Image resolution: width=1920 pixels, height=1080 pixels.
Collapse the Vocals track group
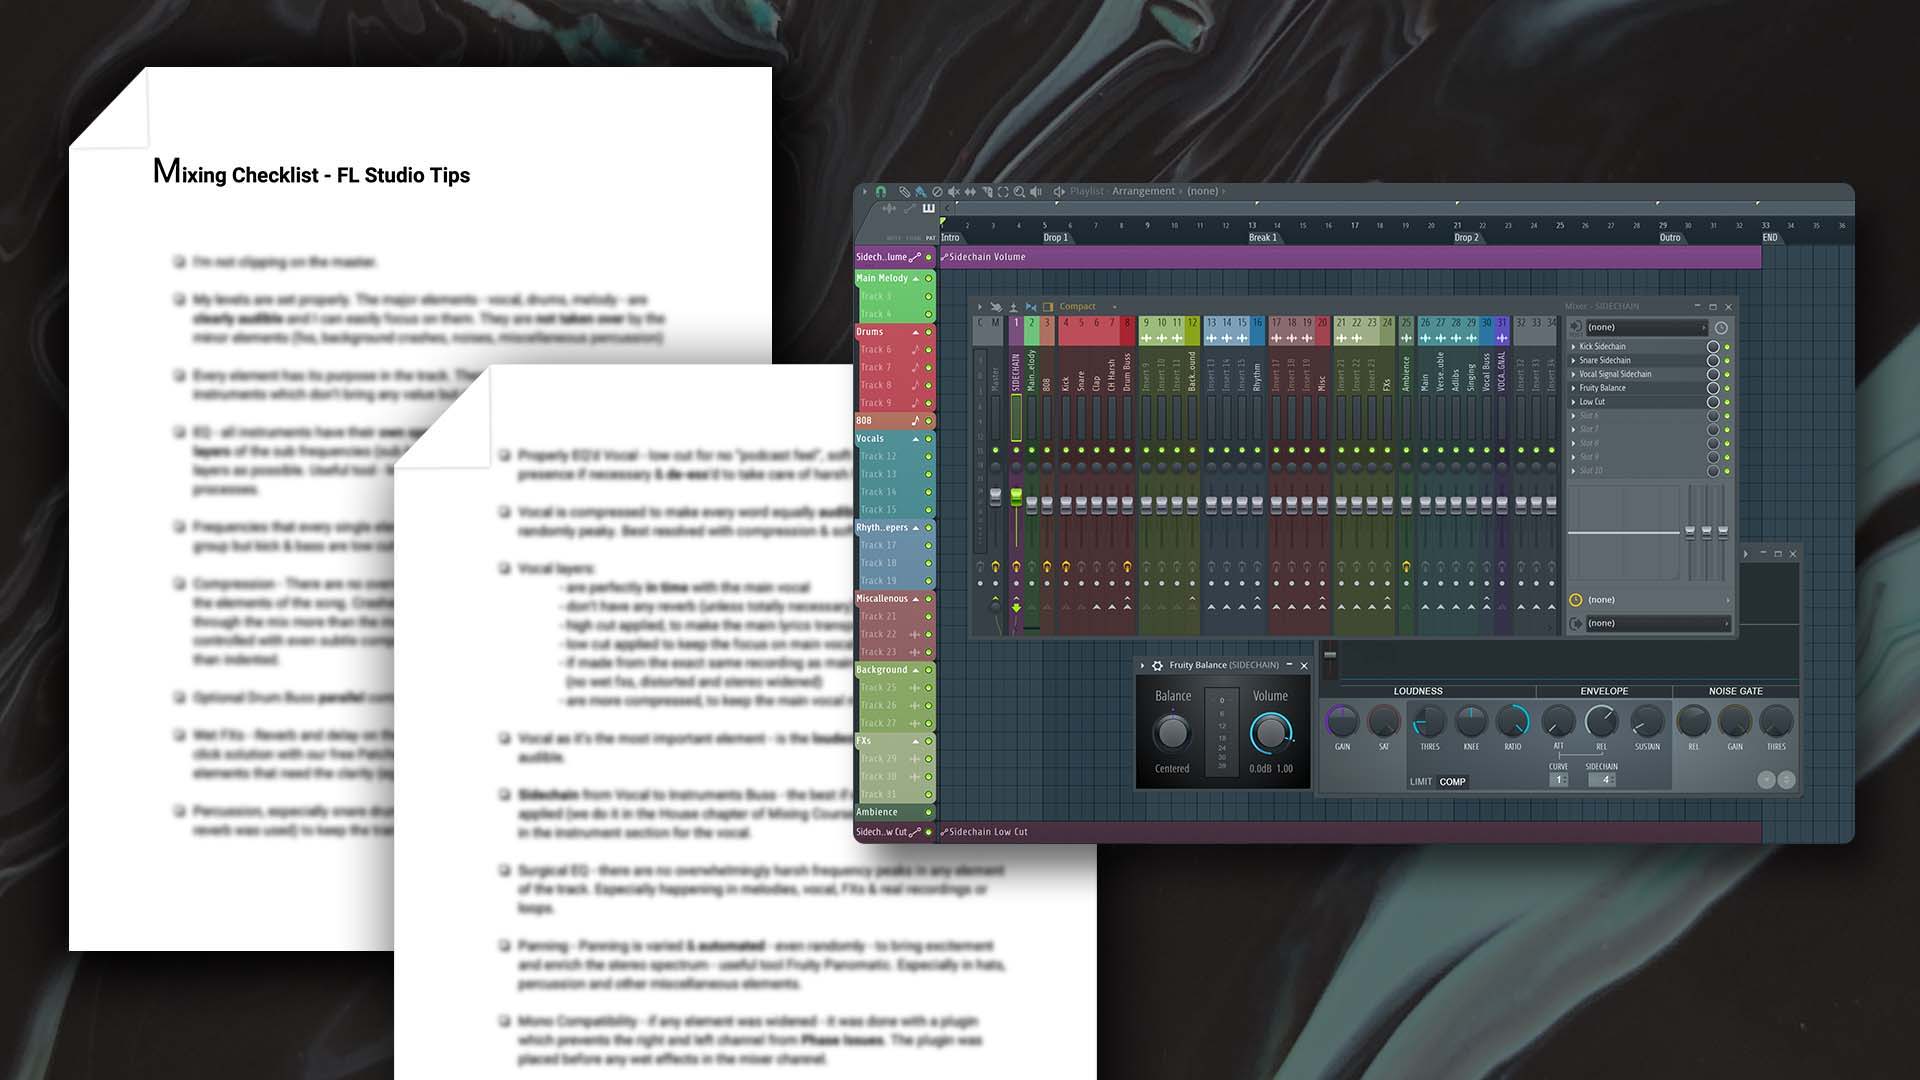915,439
